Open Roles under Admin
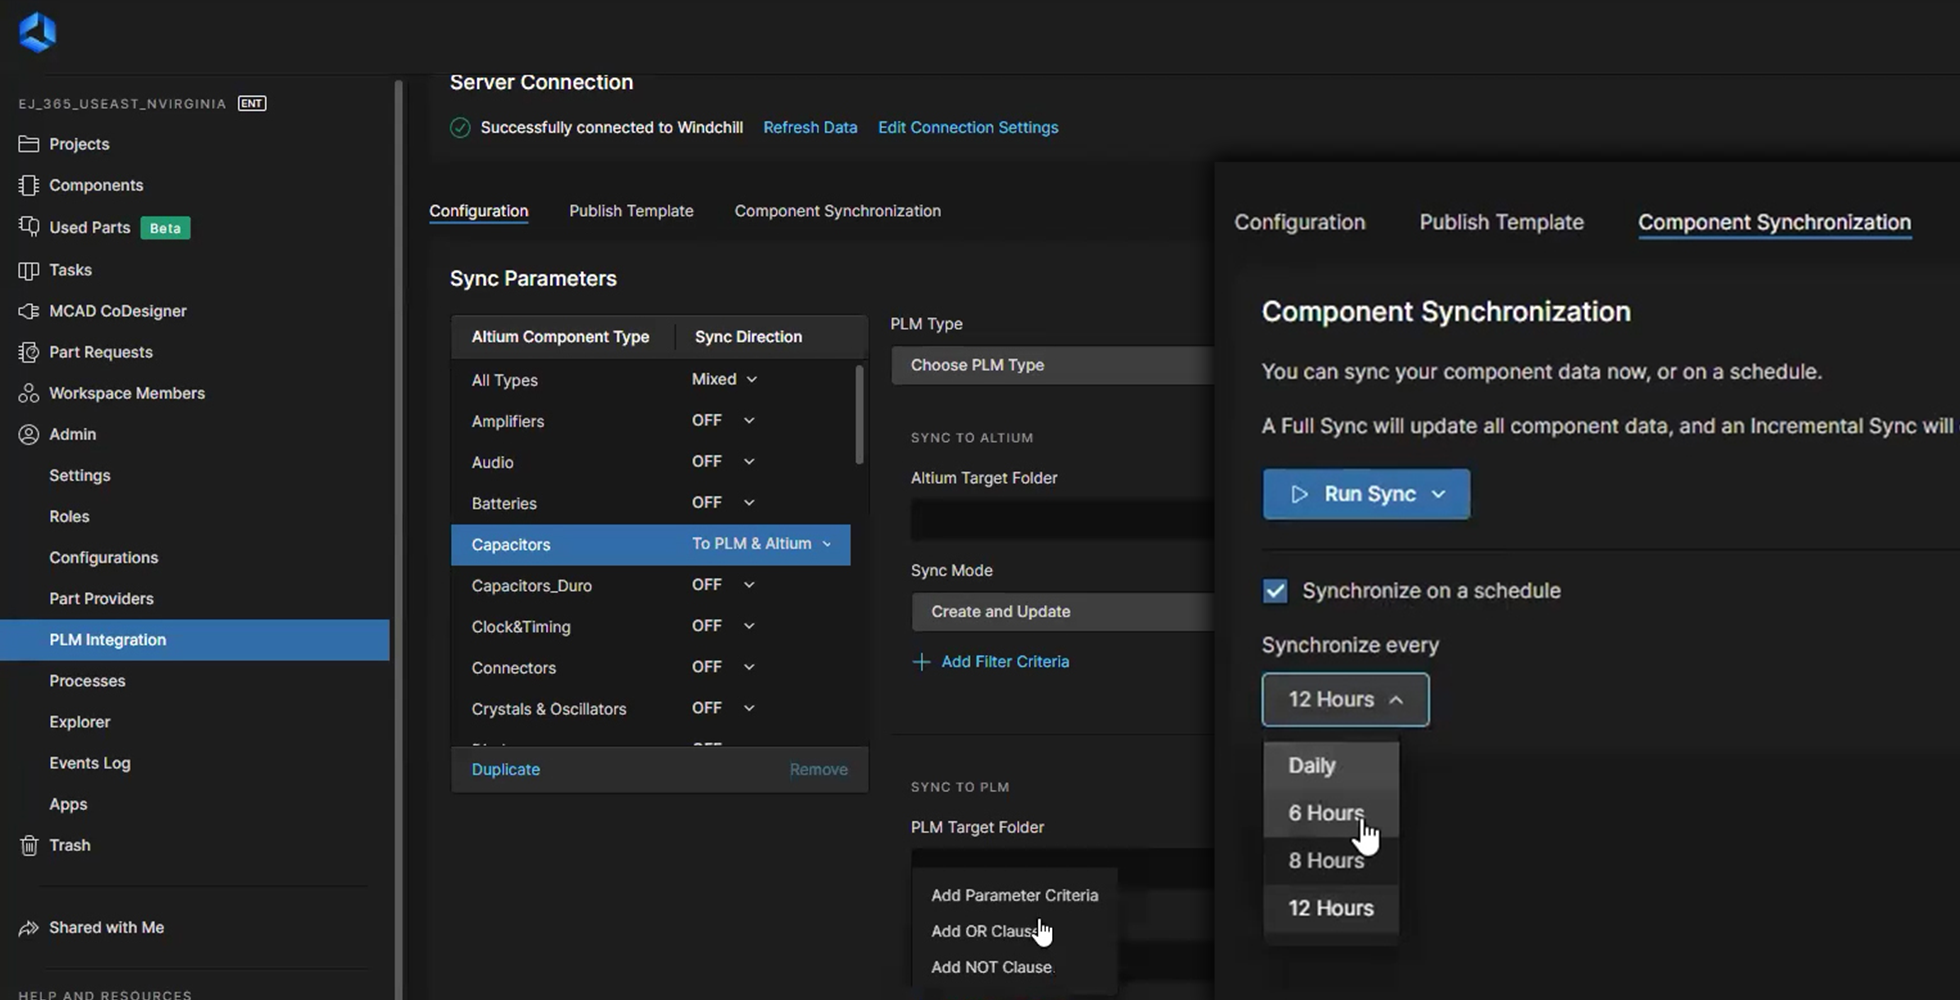The height and width of the screenshot is (1000, 1960). [69, 517]
